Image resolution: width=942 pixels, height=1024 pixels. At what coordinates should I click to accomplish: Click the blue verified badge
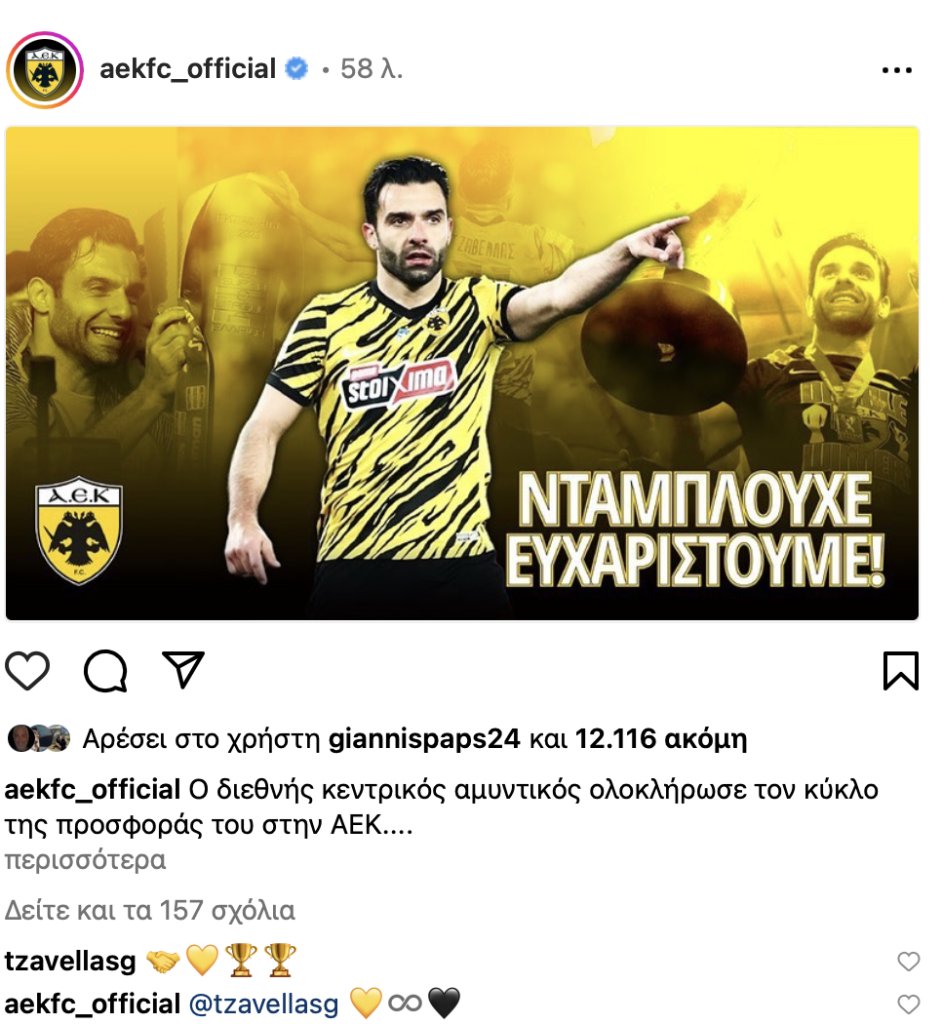(x=297, y=69)
